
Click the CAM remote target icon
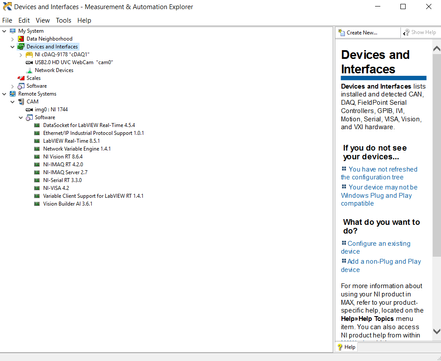(x=21, y=102)
